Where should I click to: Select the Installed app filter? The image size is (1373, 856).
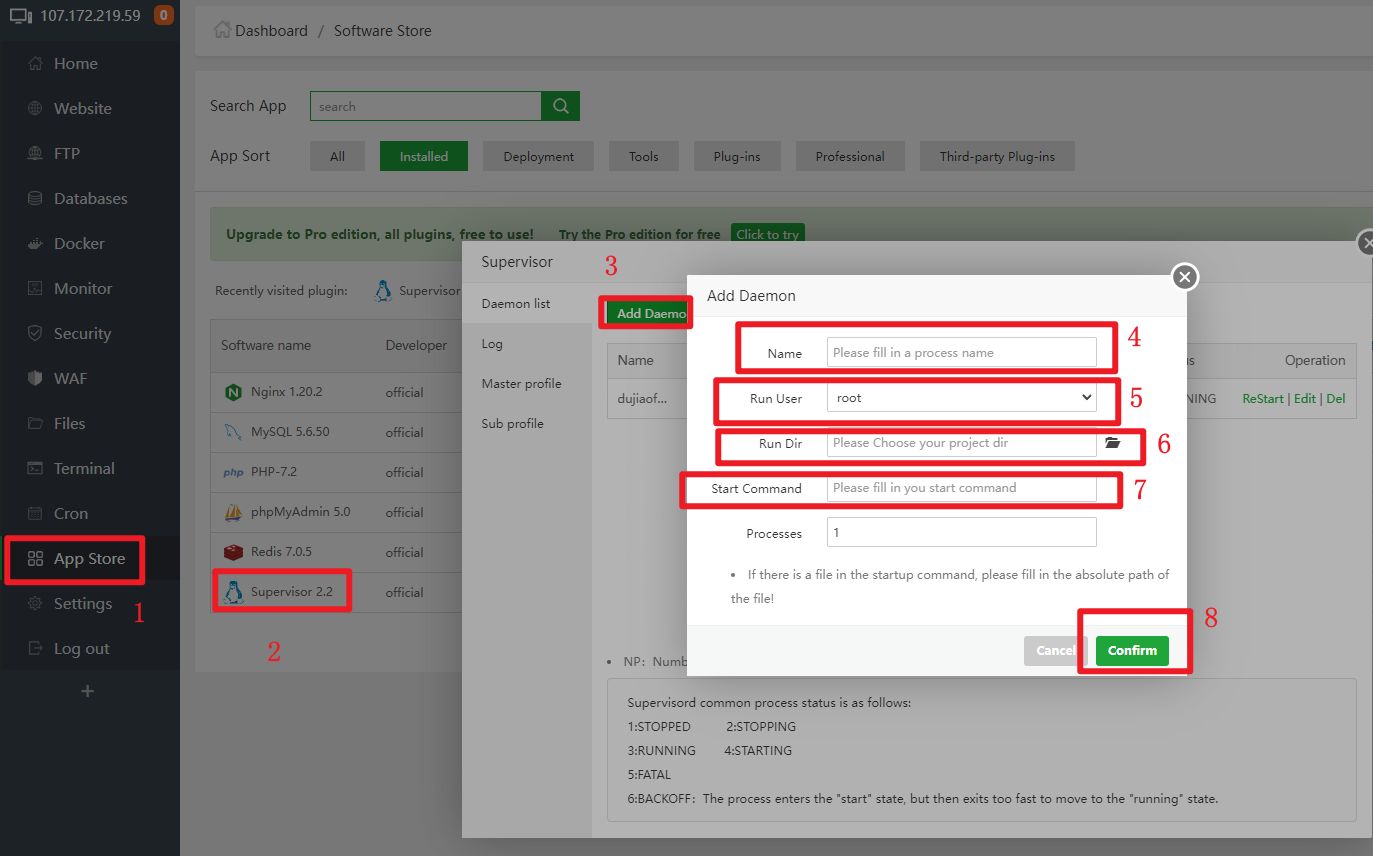click(x=424, y=156)
